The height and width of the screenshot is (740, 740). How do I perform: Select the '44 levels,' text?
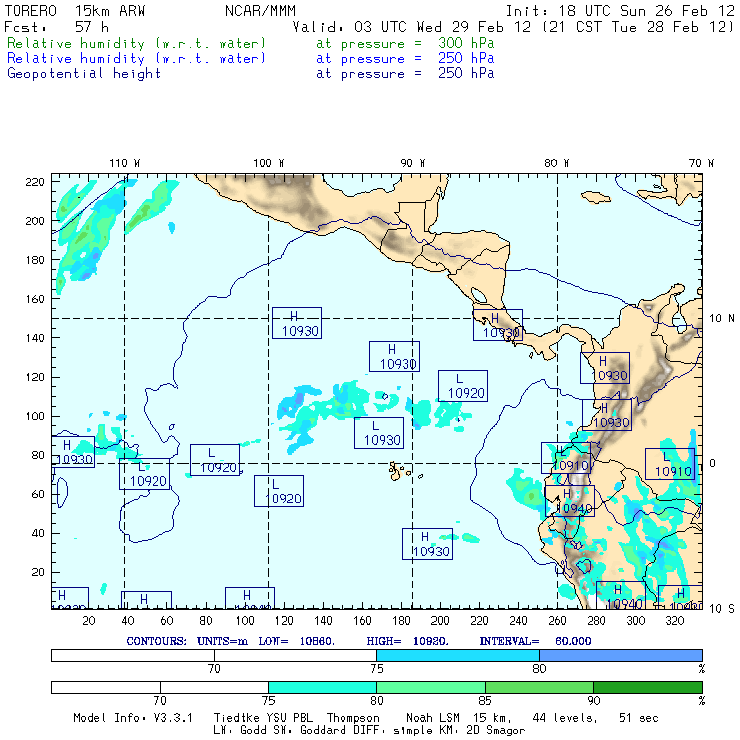(x=565, y=718)
